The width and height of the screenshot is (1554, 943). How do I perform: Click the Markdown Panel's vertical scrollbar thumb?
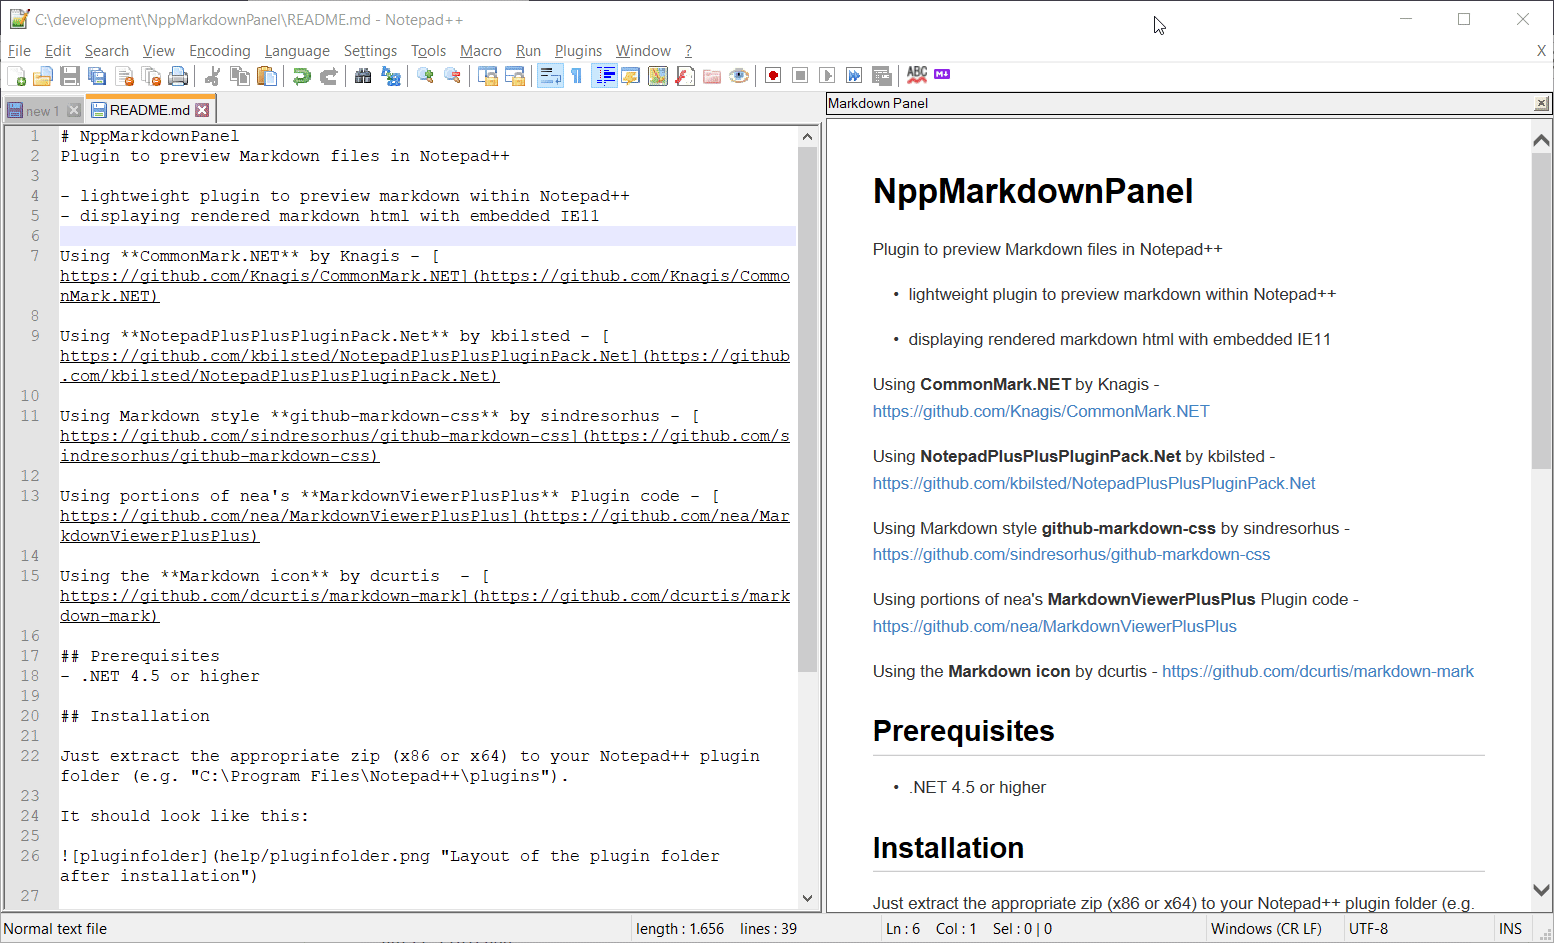click(1542, 310)
